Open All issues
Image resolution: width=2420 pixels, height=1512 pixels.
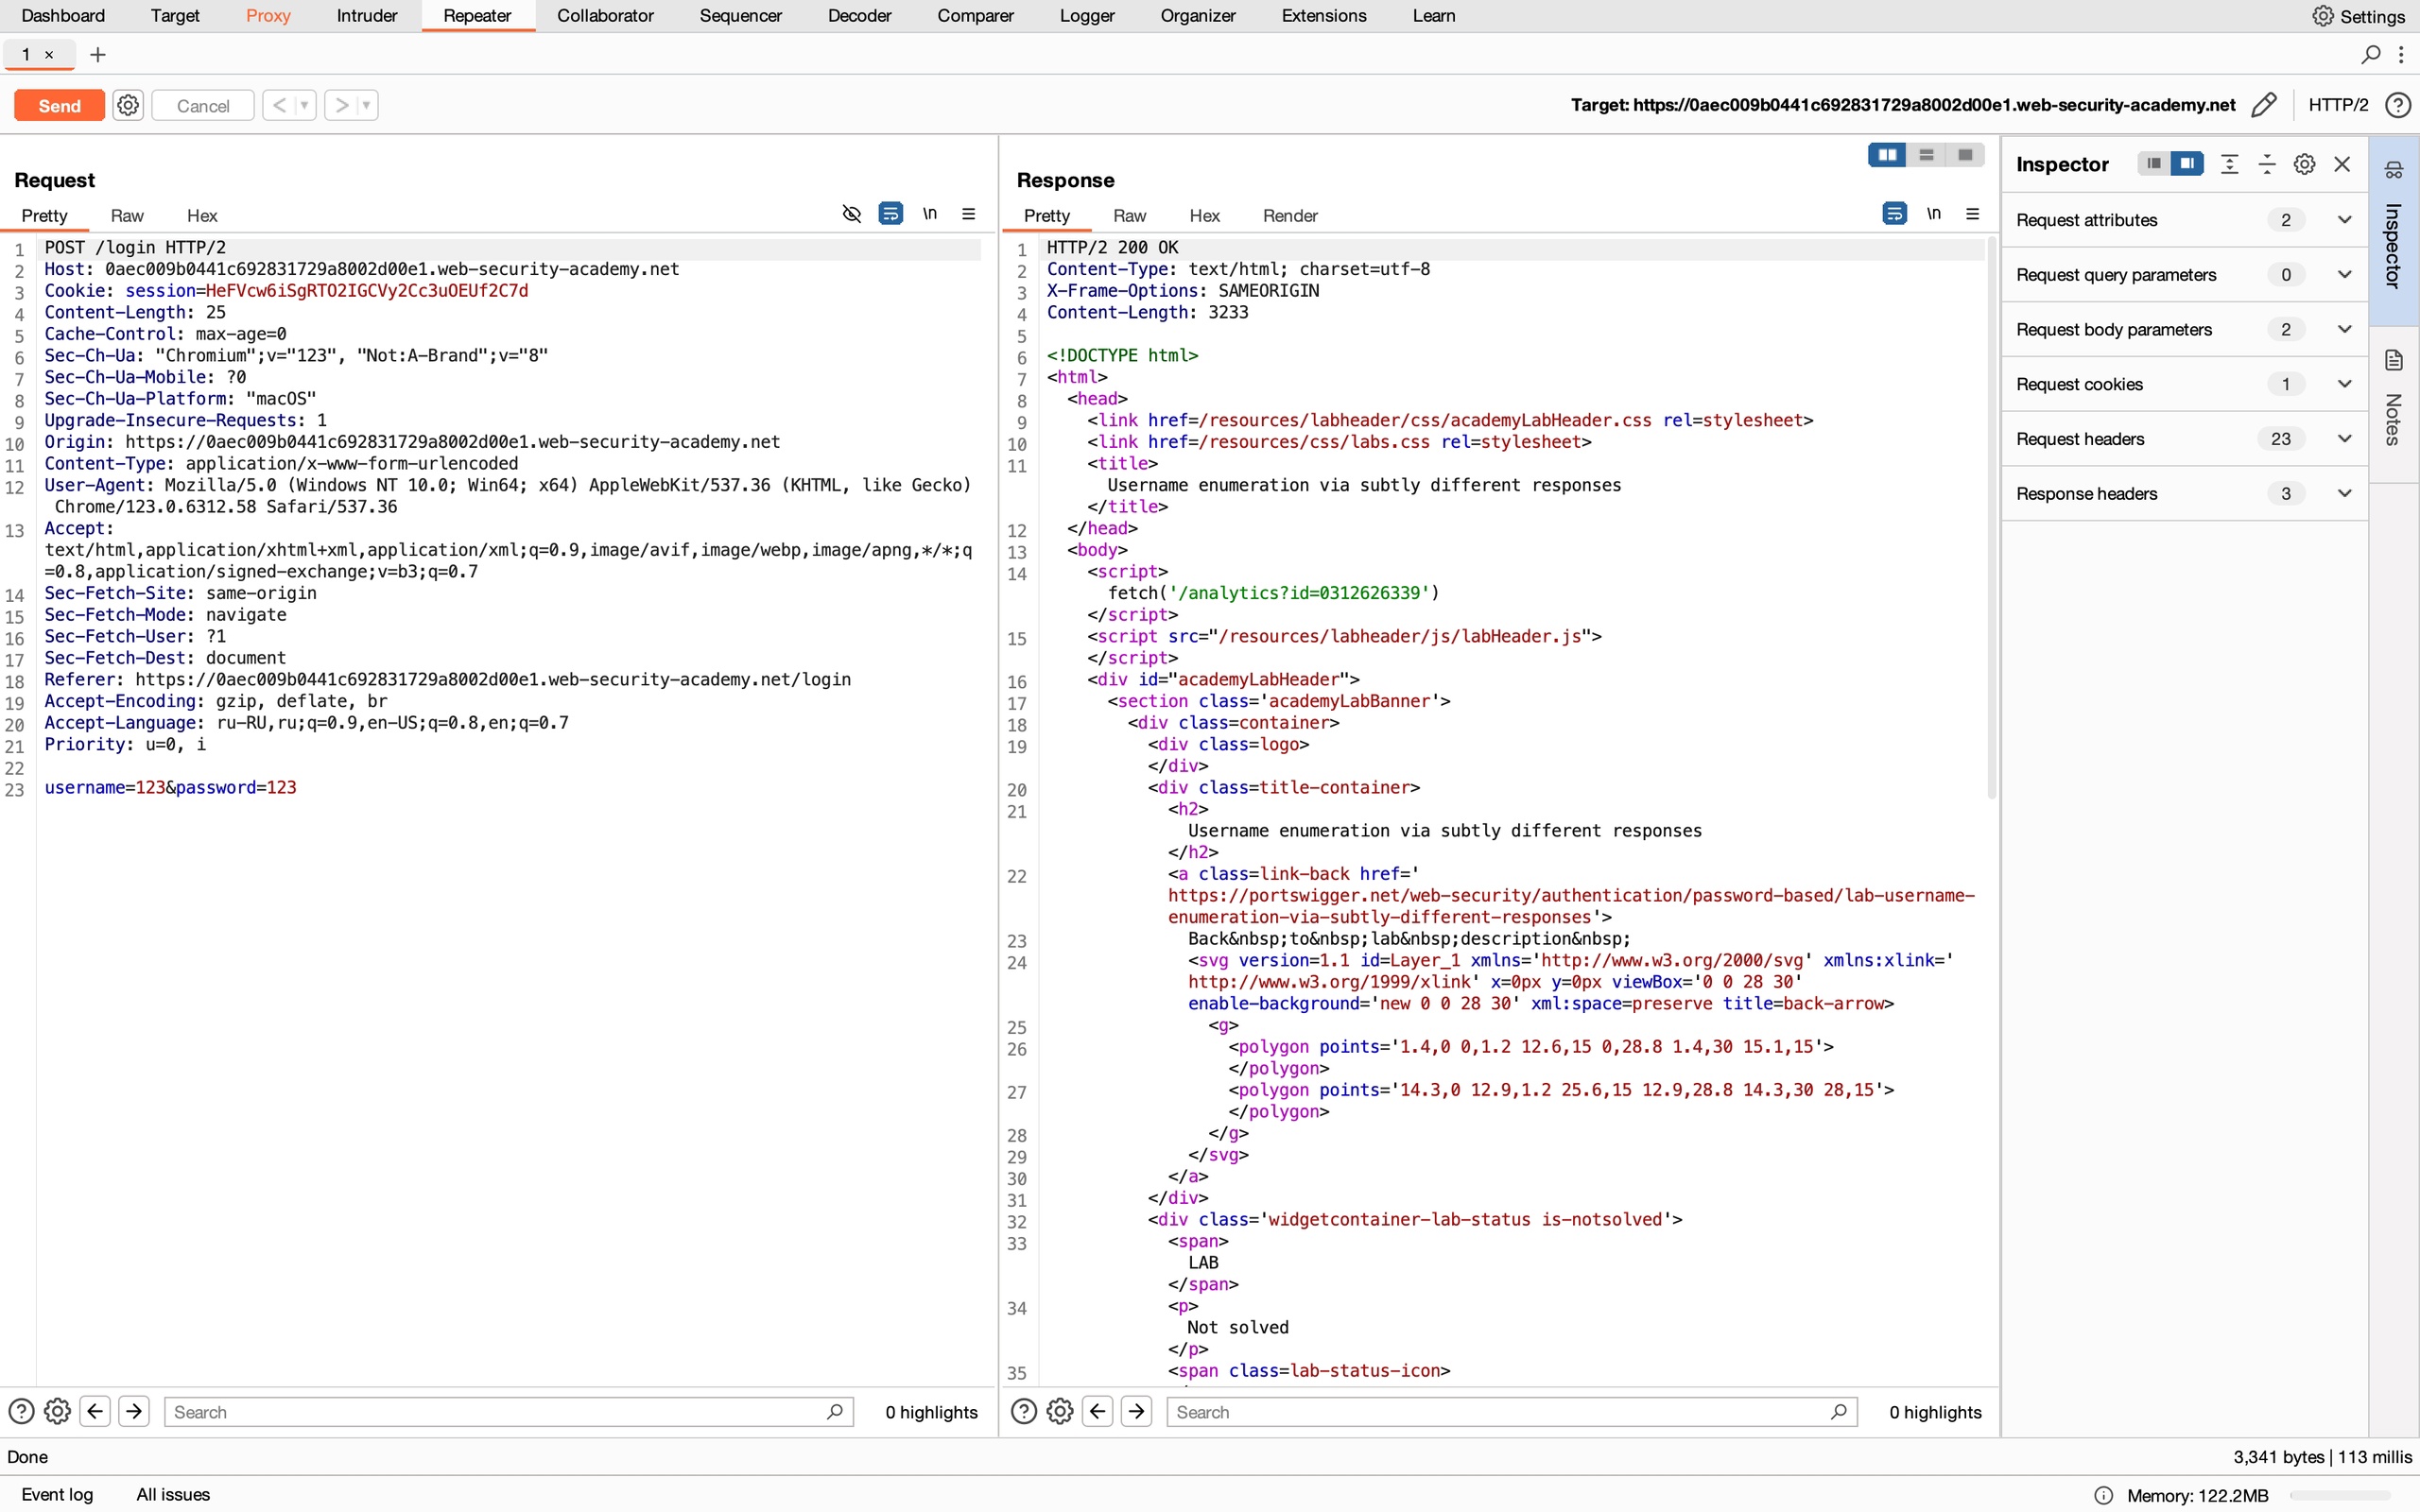pos(173,1494)
